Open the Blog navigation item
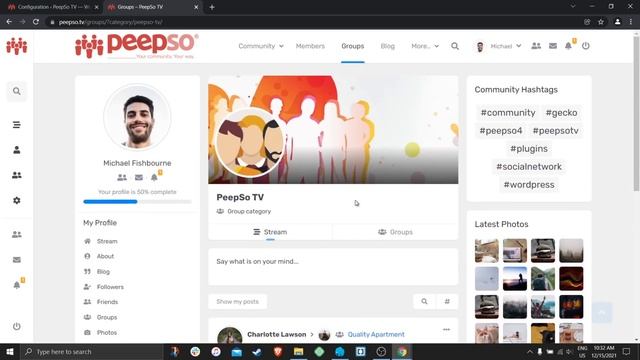The width and height of the screenshot is (640, 360). click(387, 46)
